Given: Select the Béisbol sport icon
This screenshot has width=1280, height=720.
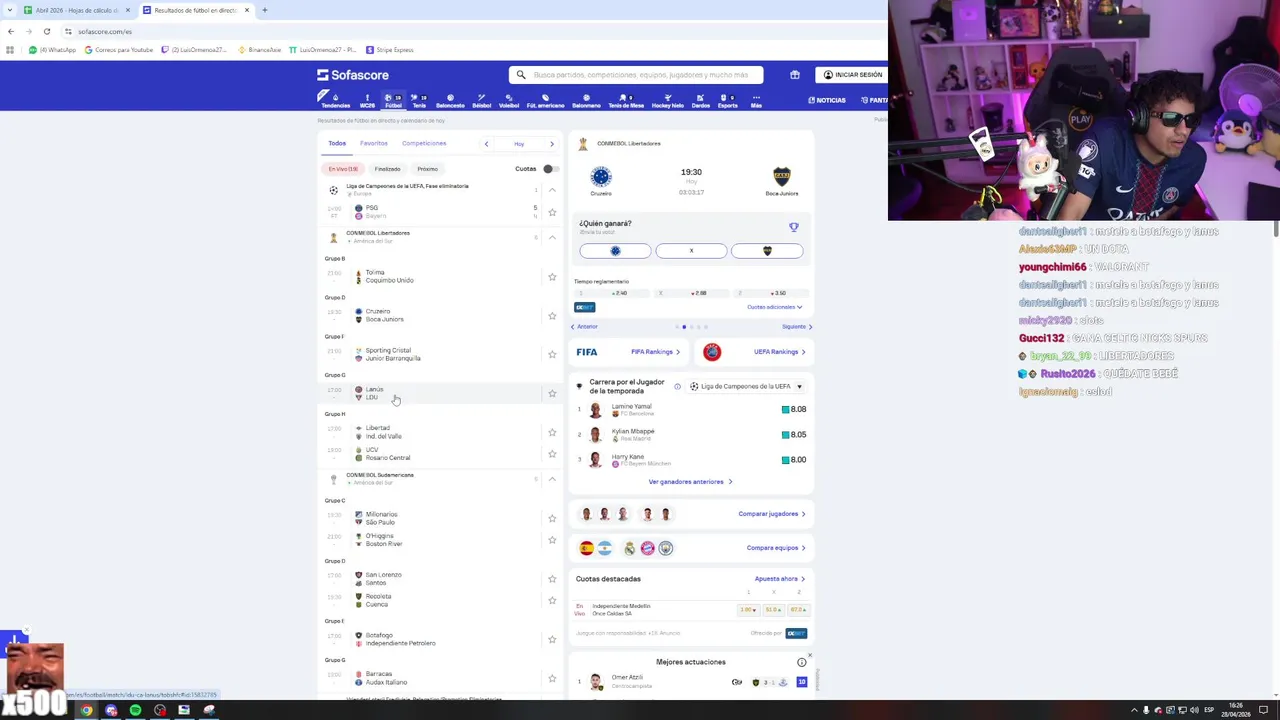Looking at the screenshot, I should pos(482,101).
